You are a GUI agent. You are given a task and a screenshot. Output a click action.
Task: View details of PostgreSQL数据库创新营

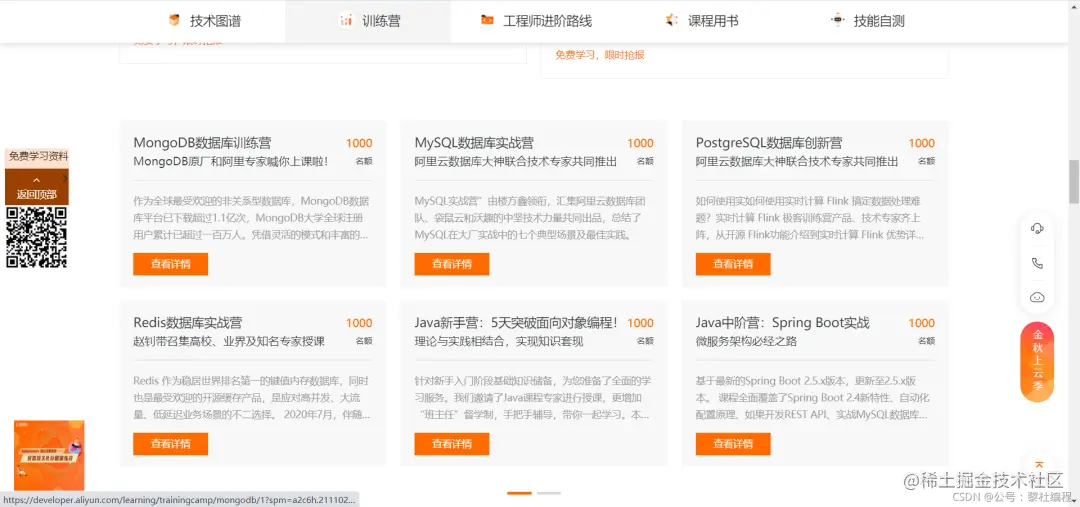pyautogui.click(x=733, y=264)
